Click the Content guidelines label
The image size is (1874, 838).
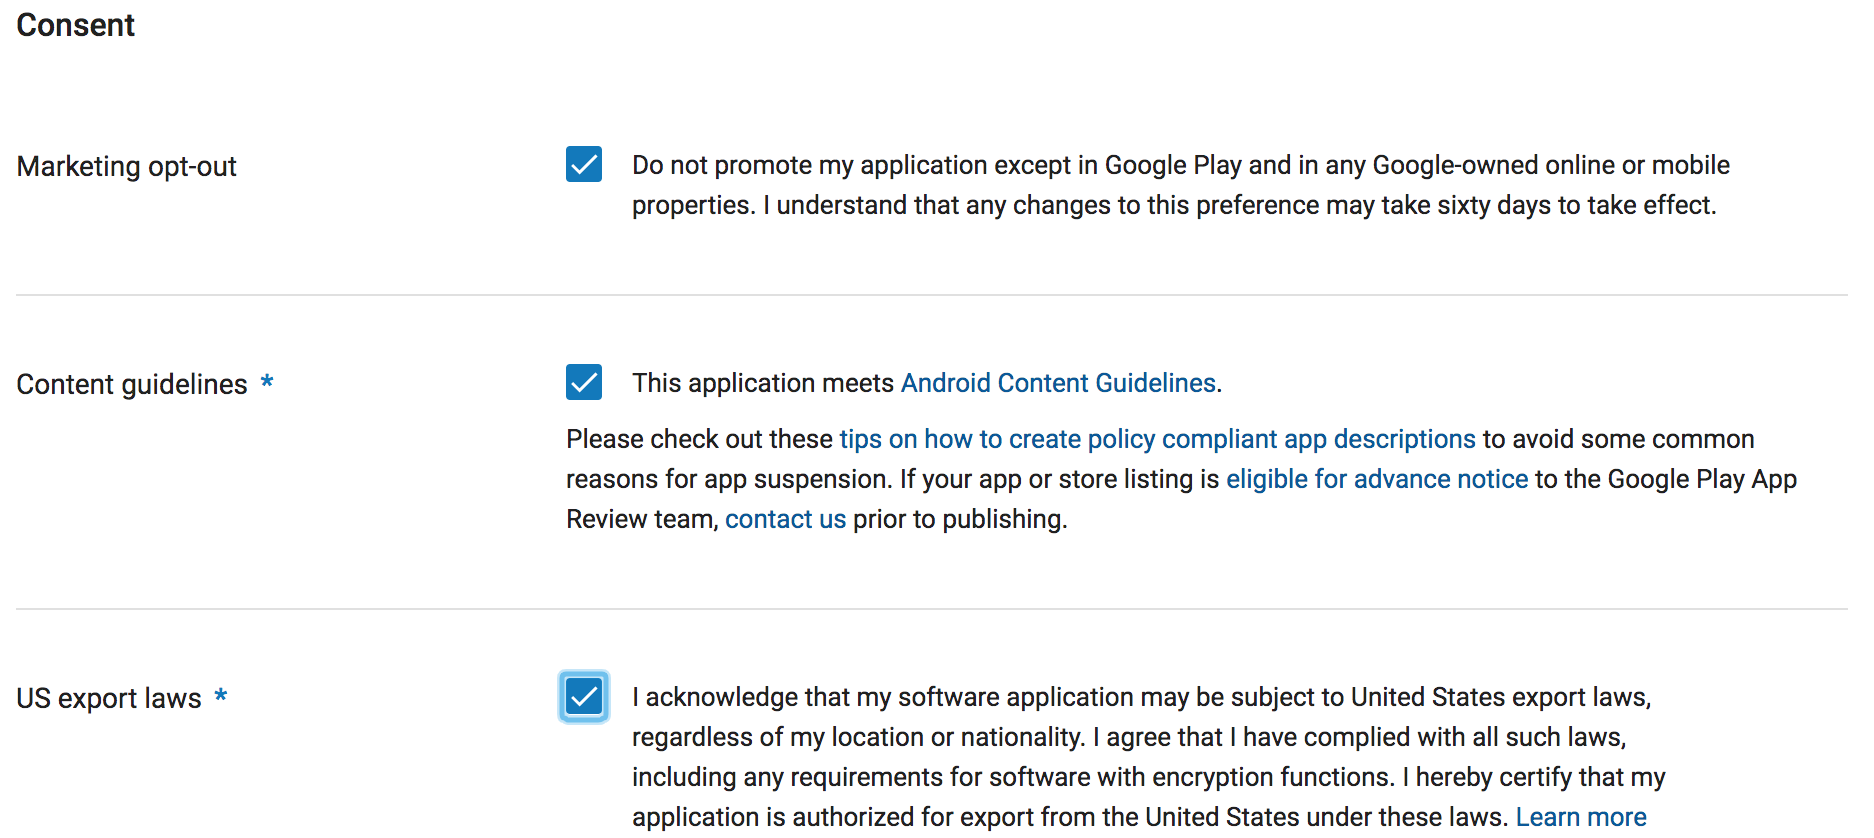click(x=132, y=384)
